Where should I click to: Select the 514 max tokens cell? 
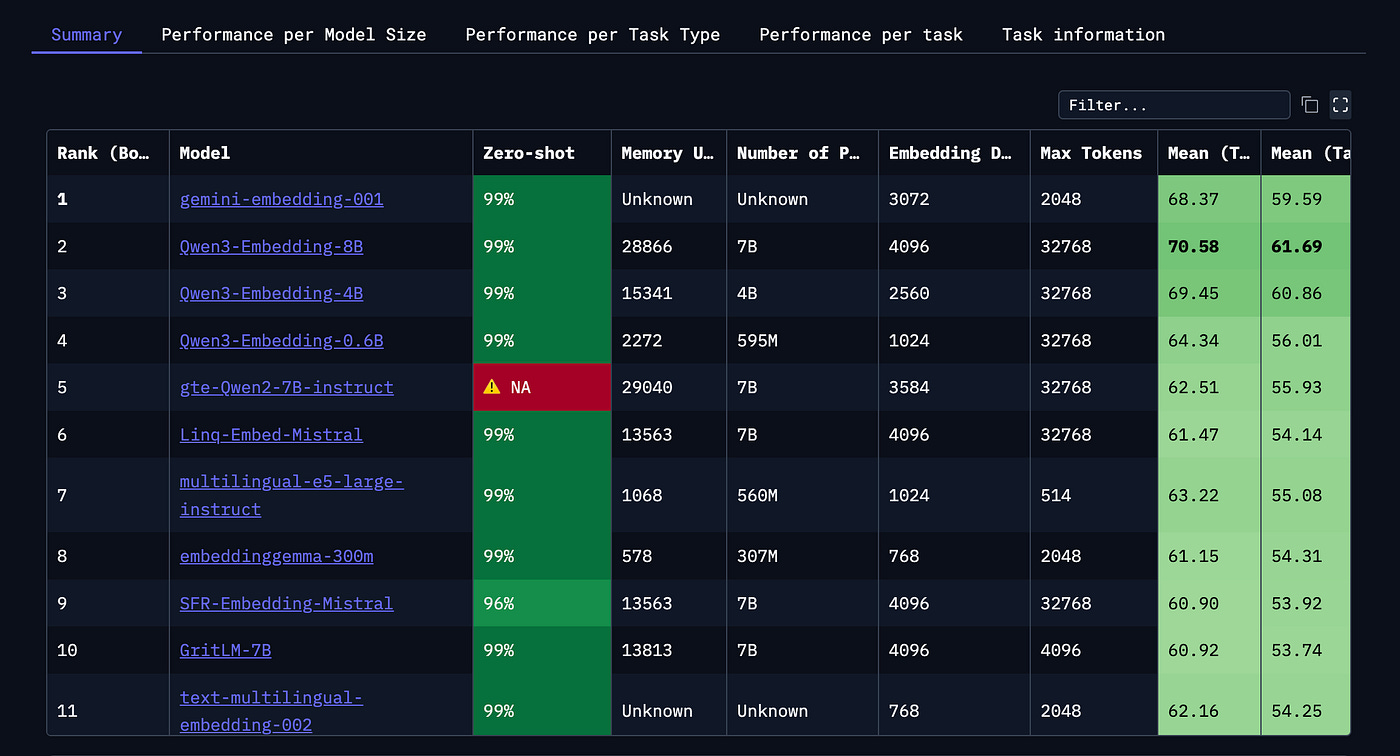point(1094,495)
